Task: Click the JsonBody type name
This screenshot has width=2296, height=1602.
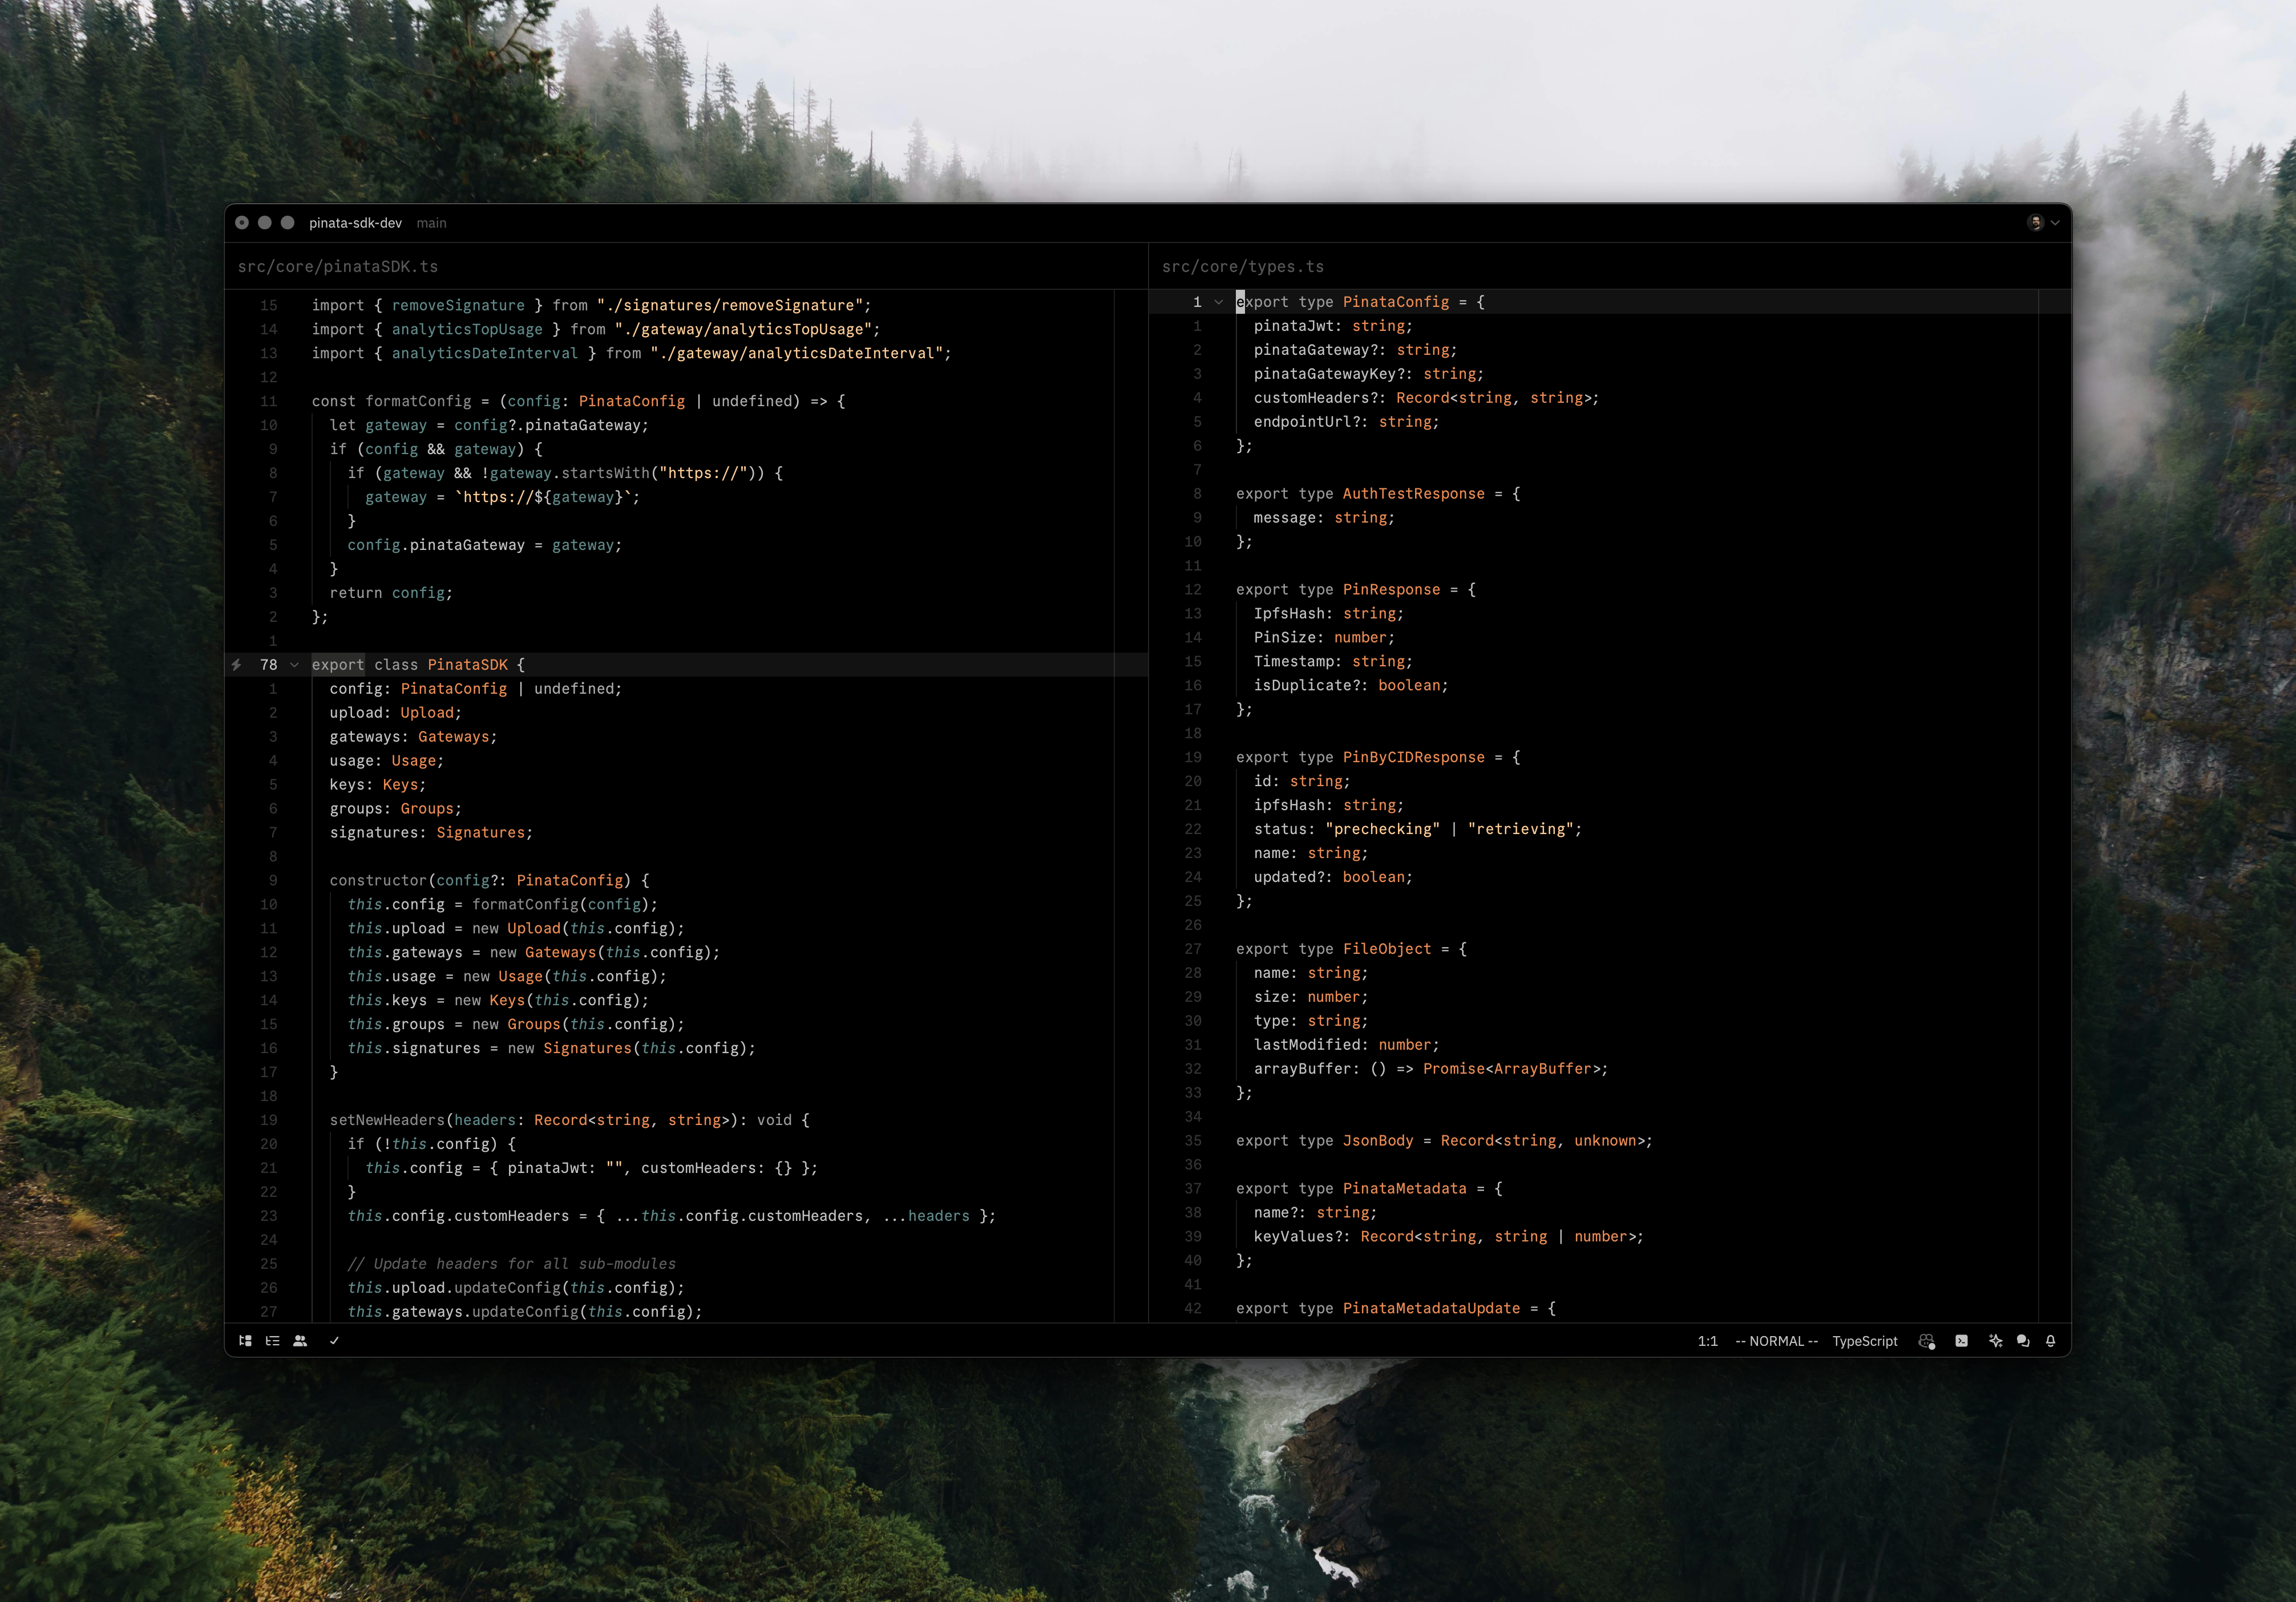Action: (1377, 1141)
